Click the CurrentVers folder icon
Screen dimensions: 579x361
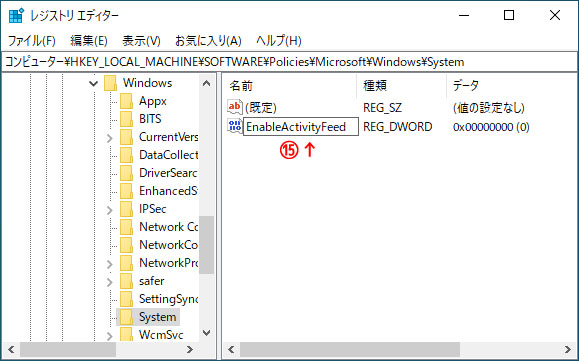click(x=126, y=137)
